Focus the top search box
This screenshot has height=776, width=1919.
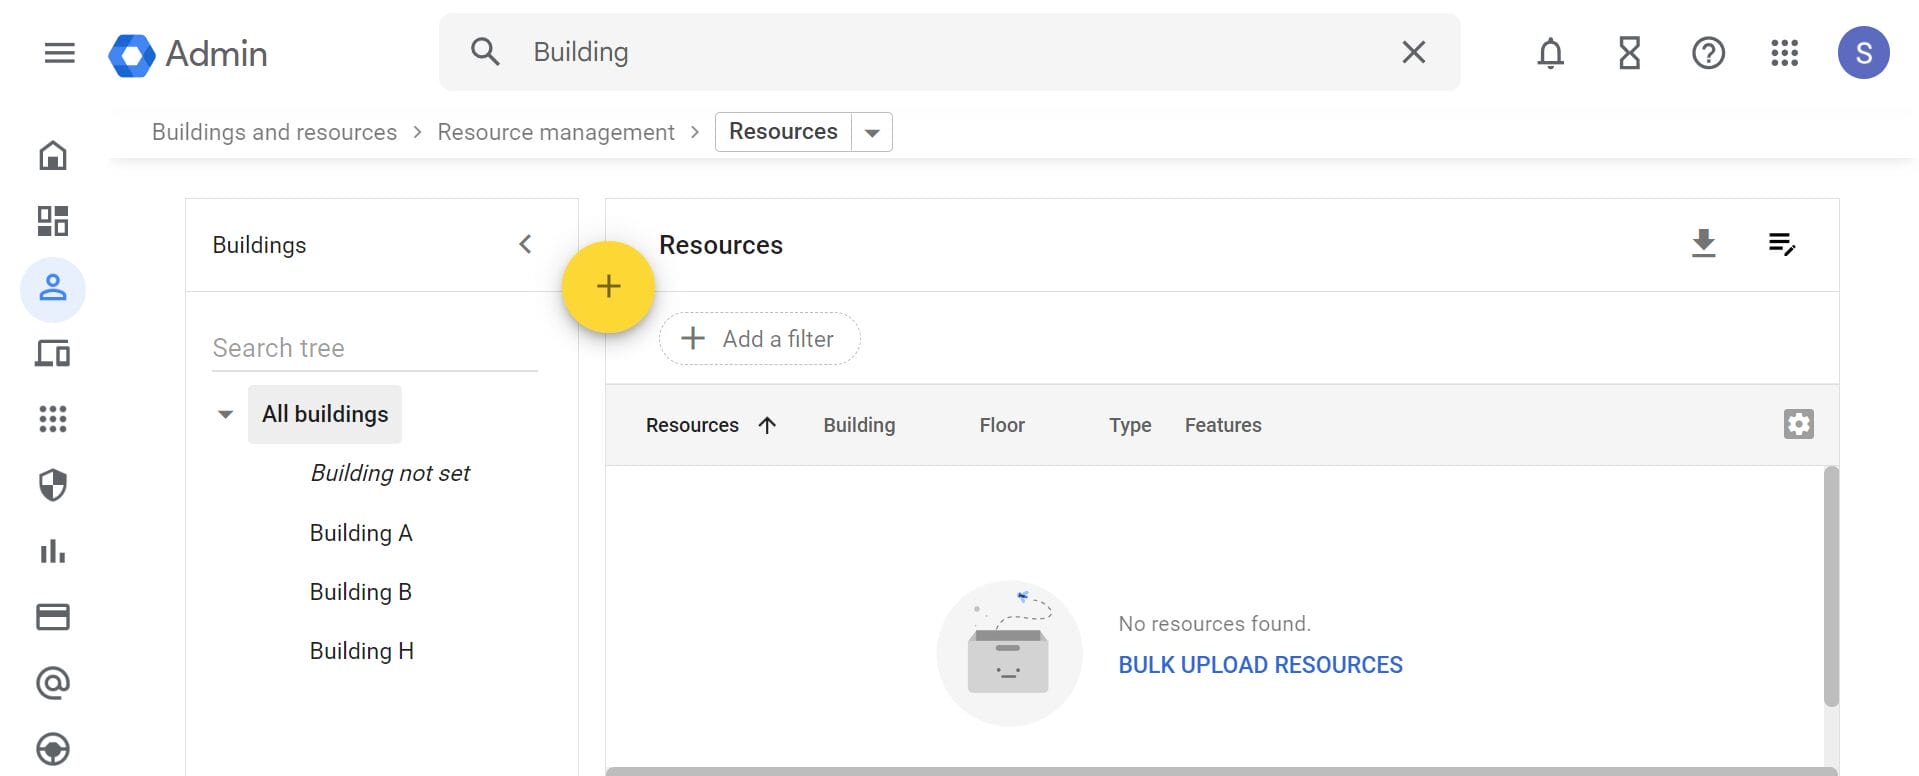click(950, 52)
